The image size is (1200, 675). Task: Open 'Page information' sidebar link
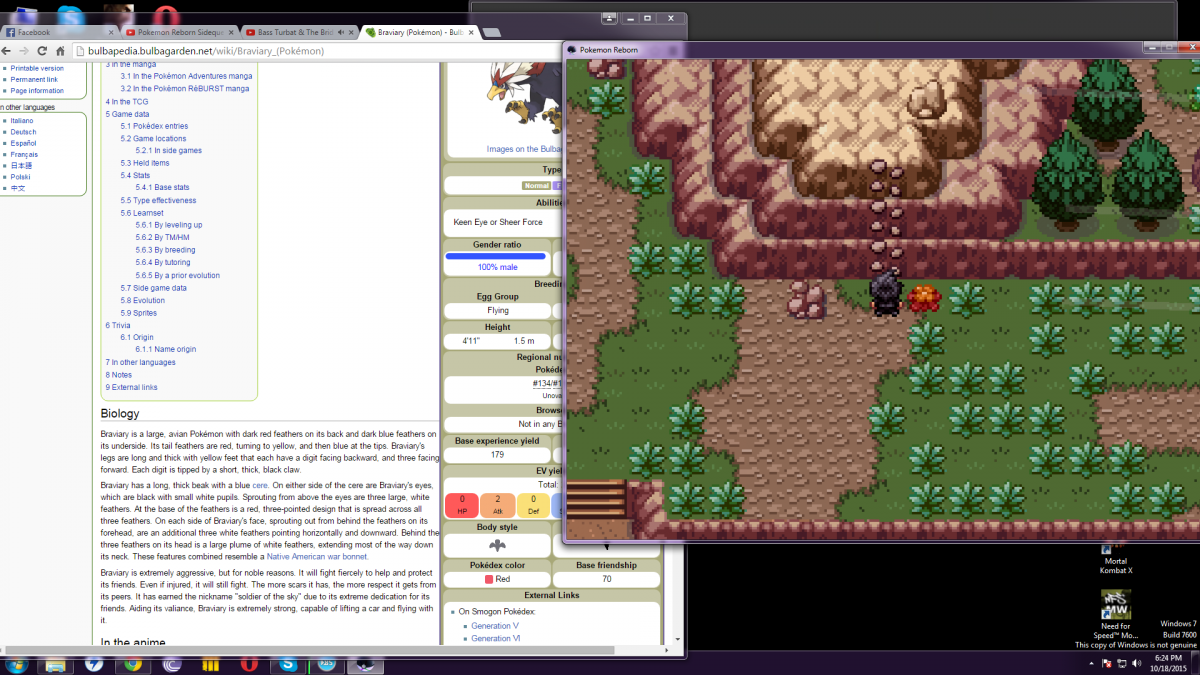click(x=37, y=90)
